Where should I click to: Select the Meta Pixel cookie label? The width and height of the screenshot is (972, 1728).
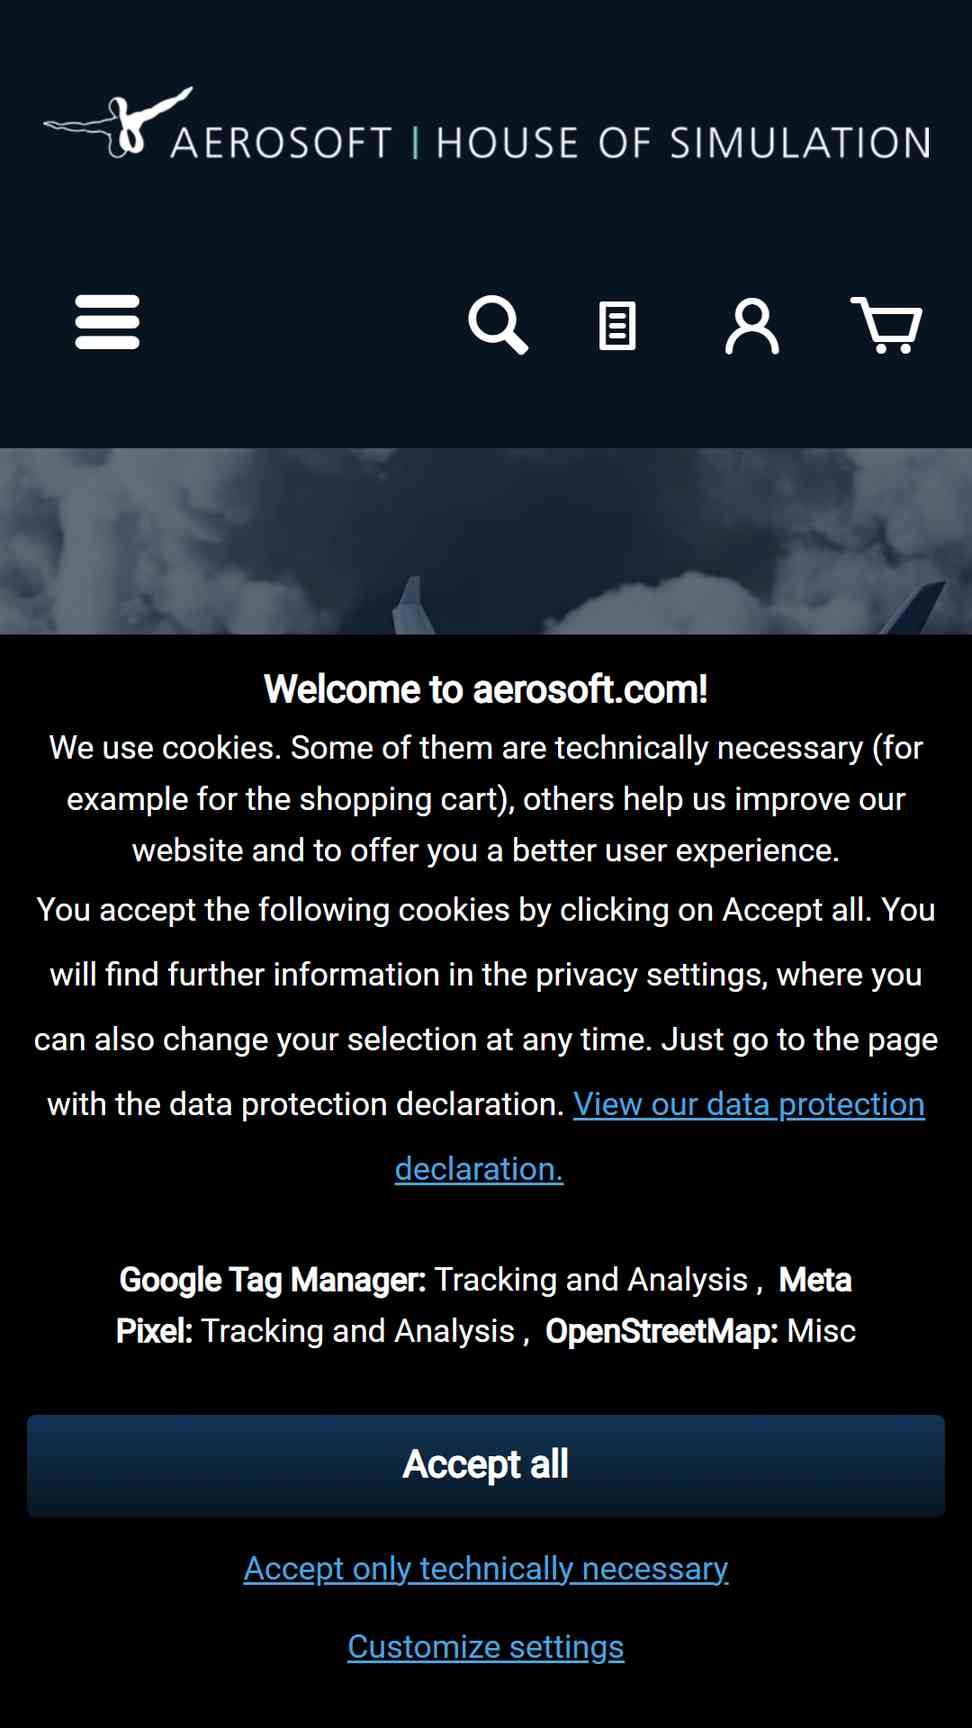pyautogui.click(x=484, y=1305)
